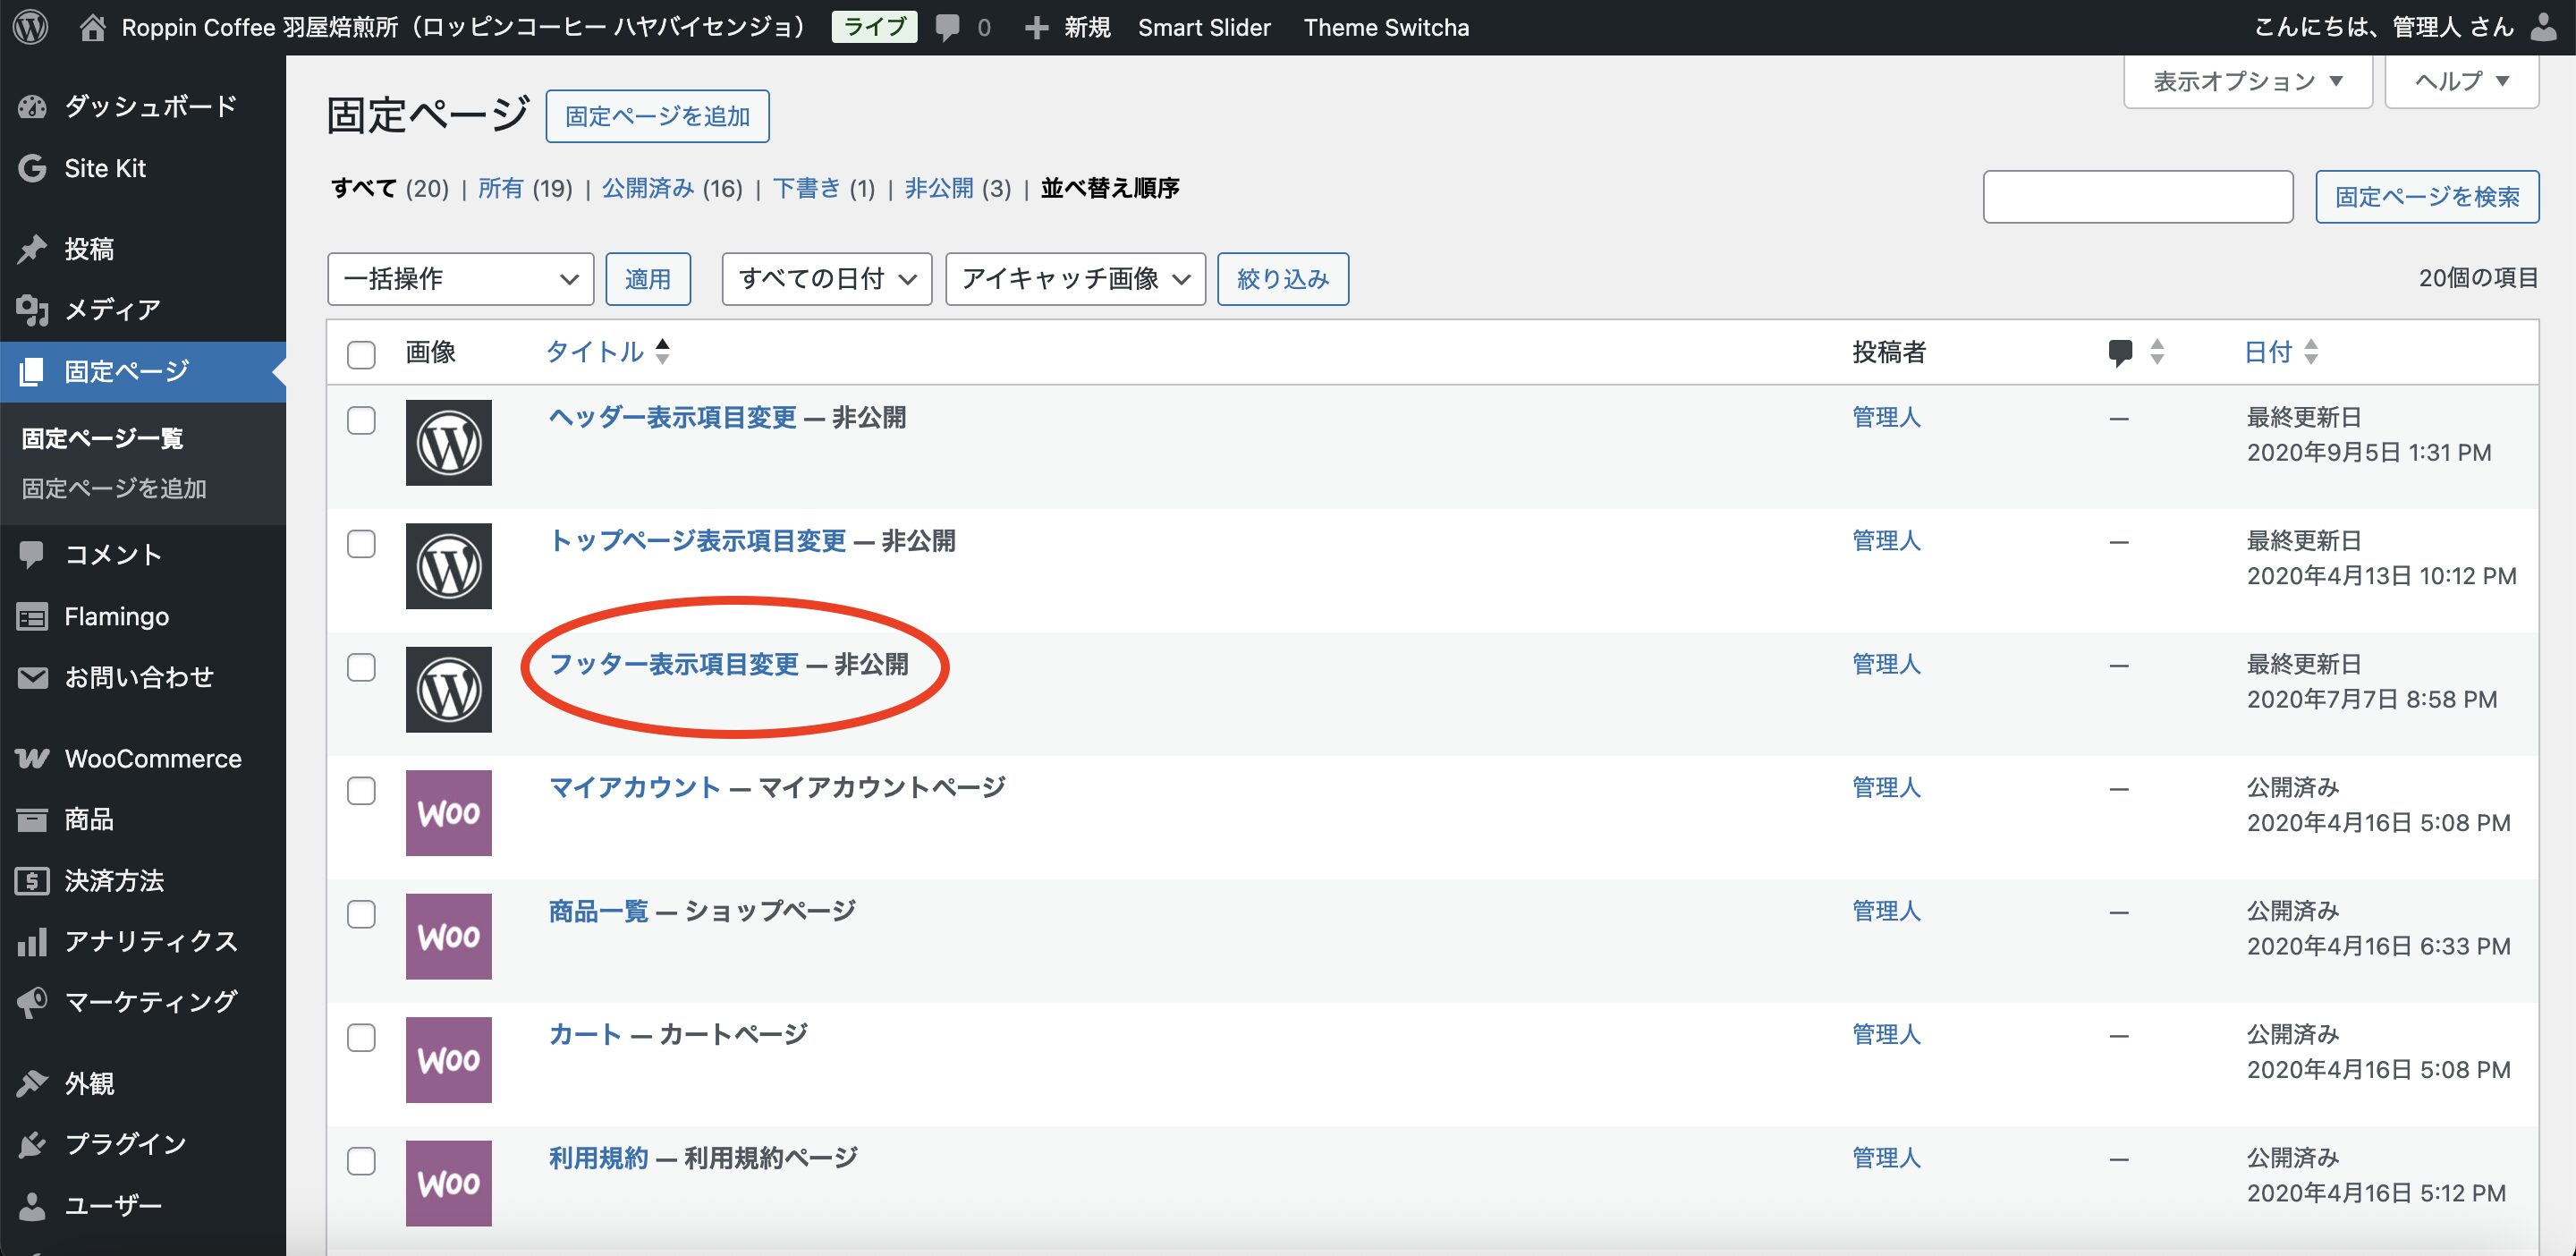This screenshot has height=1256, width=2576.
Task: Click the 固定ページを追加 button
Action: tap(657, 116)
